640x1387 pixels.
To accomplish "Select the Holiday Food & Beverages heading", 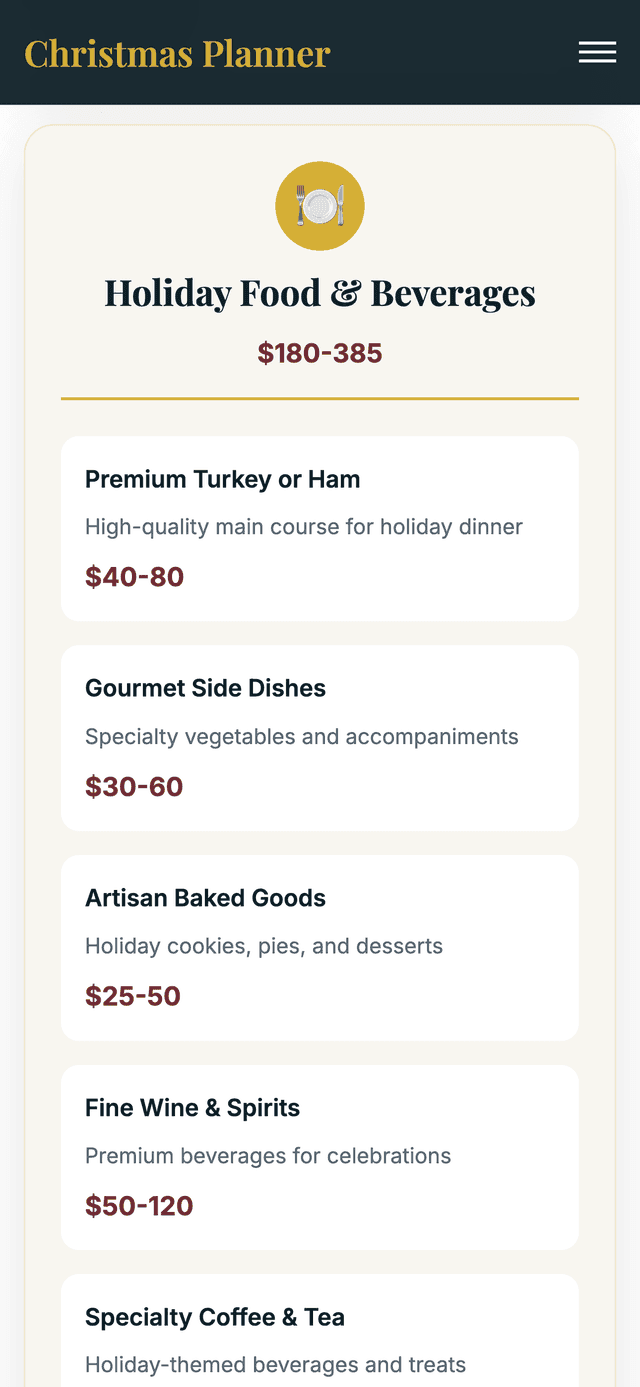I will click(320, 293).
